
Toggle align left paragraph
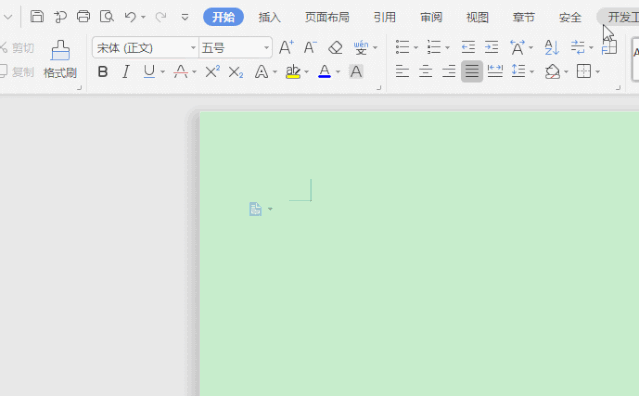point(402,71)
